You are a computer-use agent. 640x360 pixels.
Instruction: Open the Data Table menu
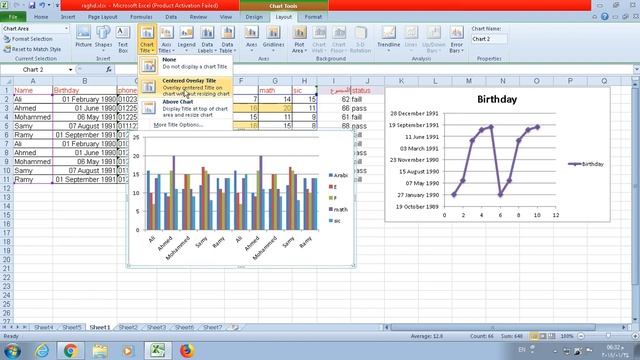[x=227, y=39]
